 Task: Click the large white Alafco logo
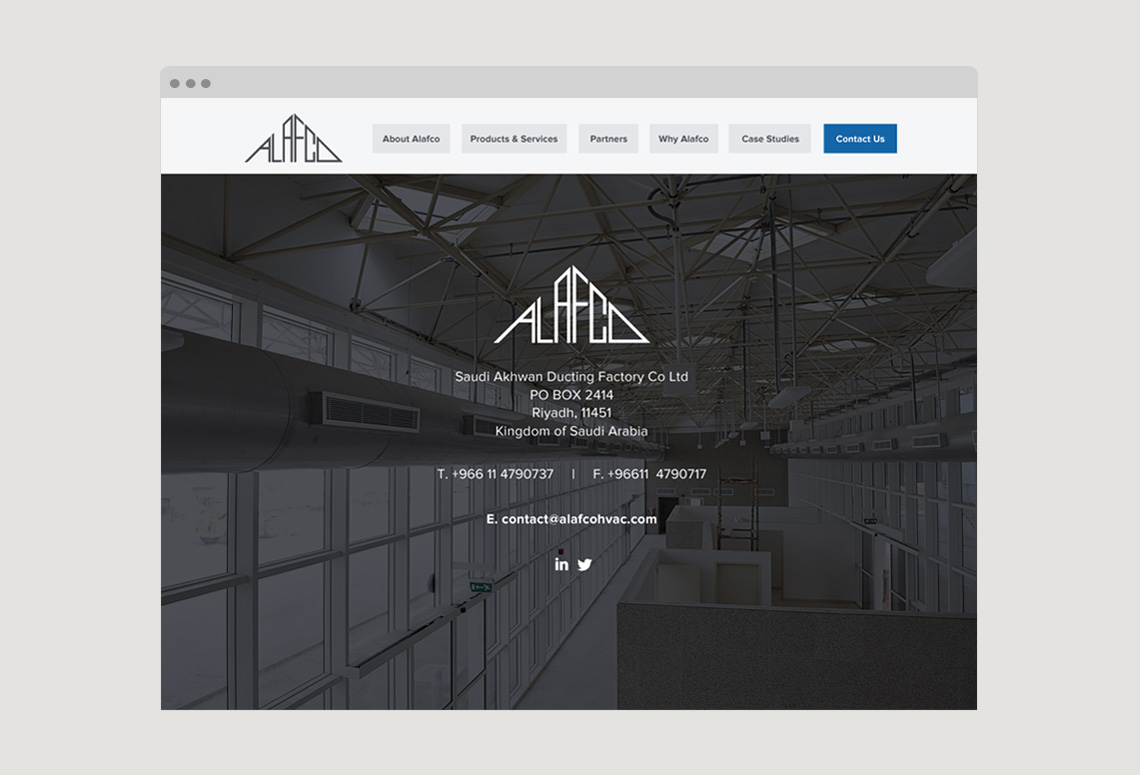pos(571,307)
